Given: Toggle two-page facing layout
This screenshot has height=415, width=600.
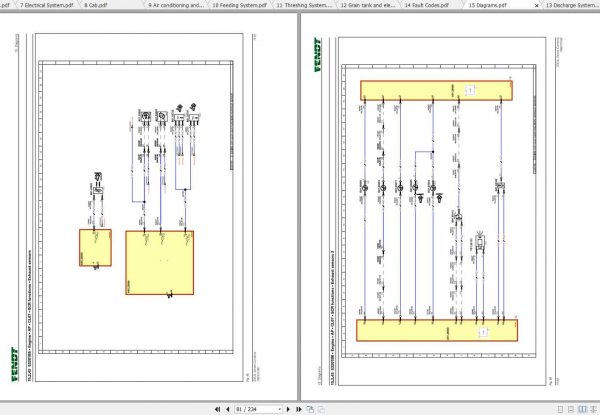Looking at the screenshot, I should pyautogui.click(x=582, y=409).
